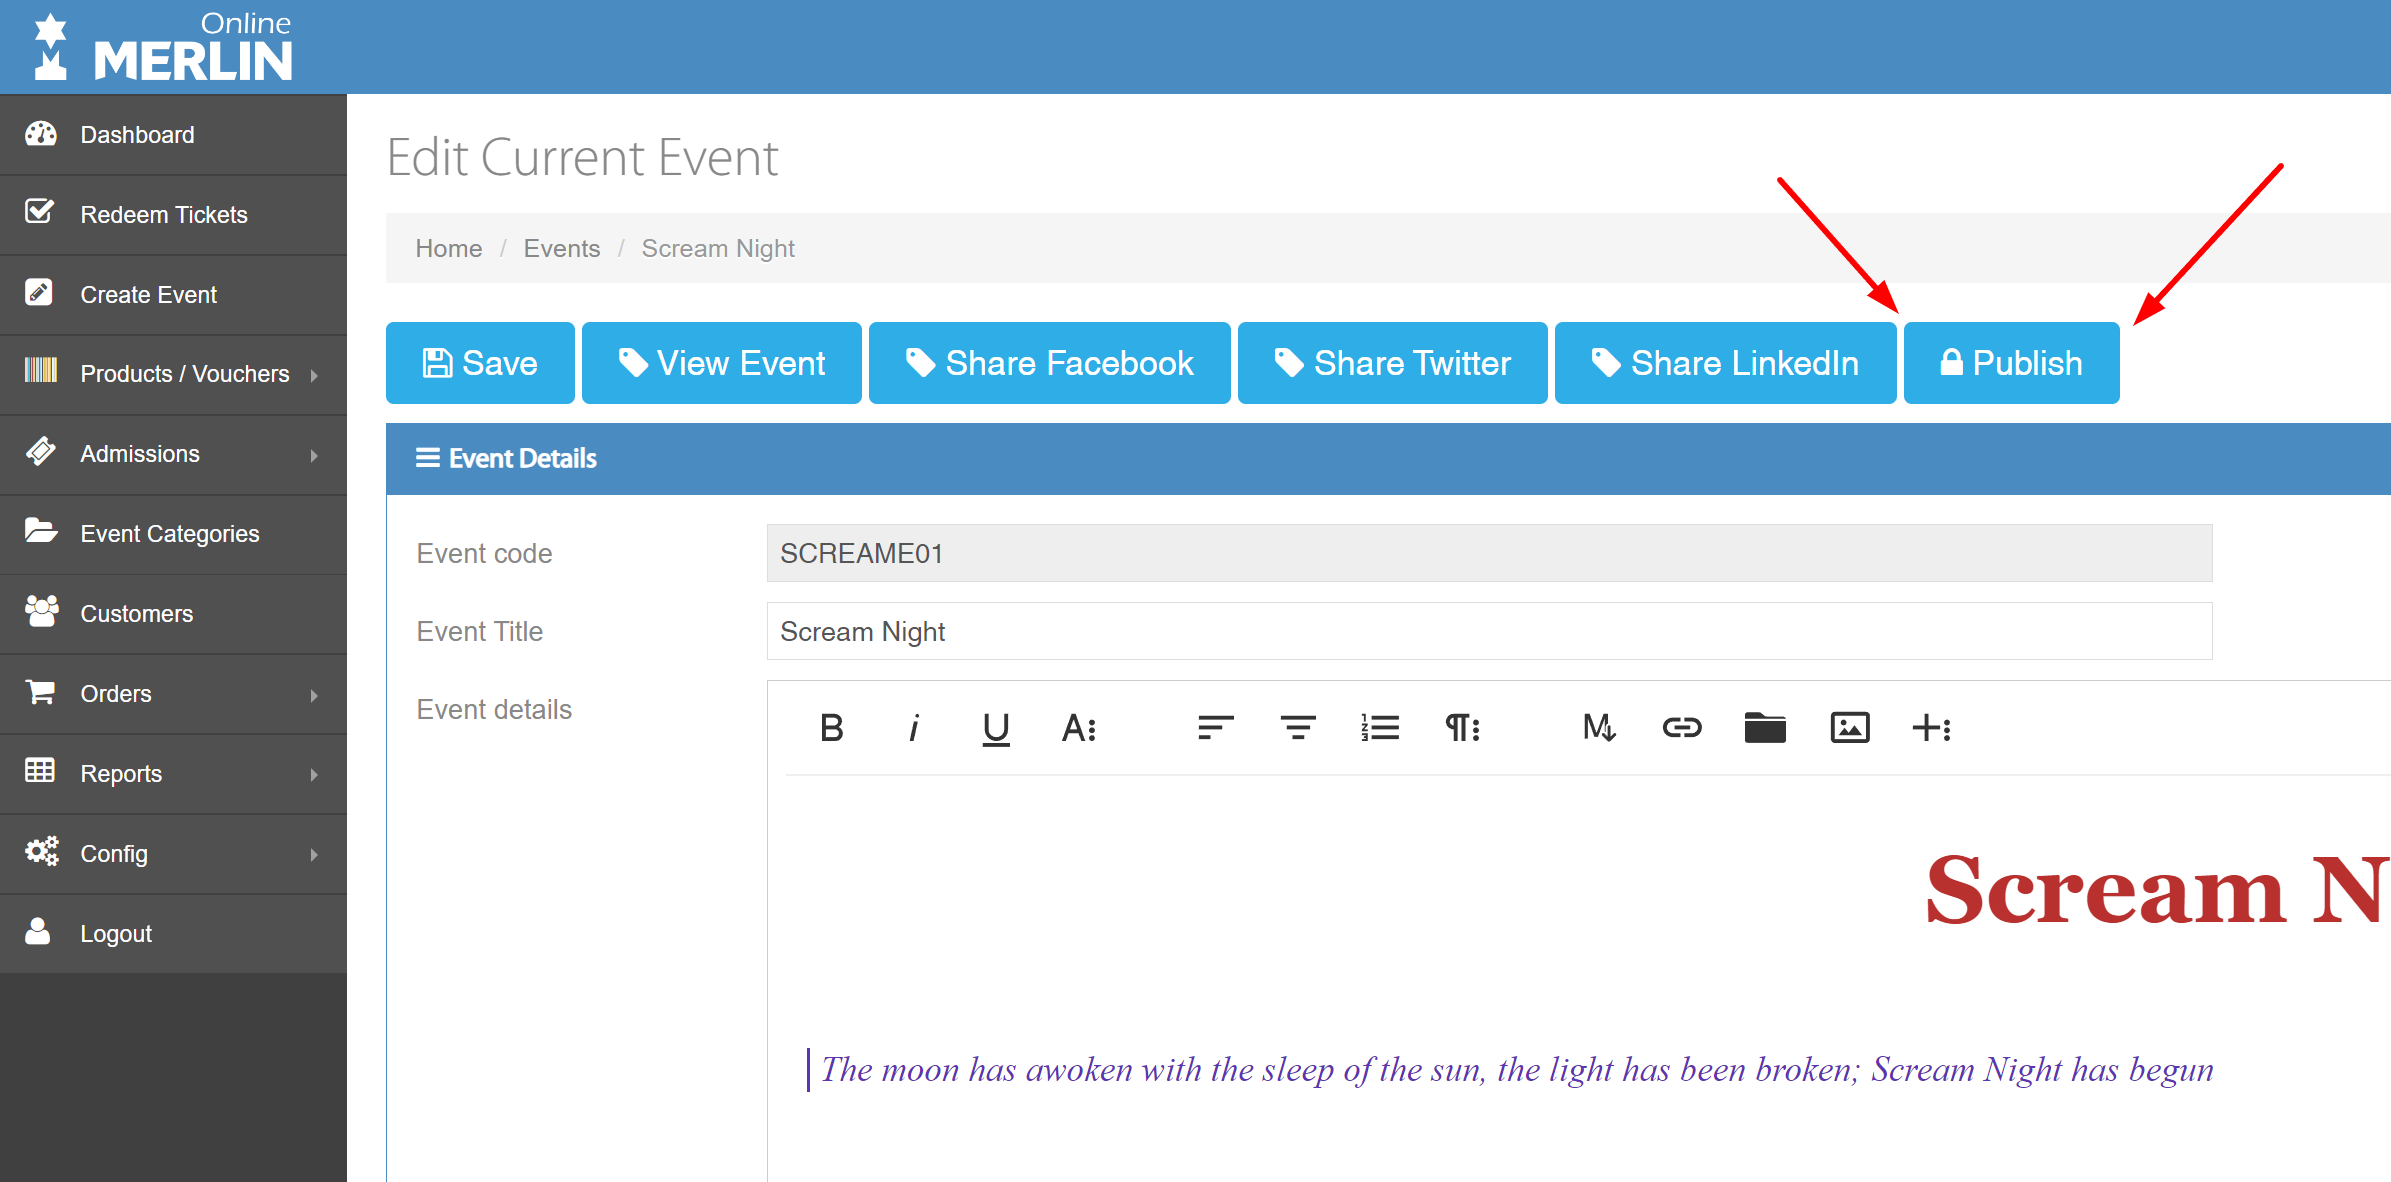Open paragraph format options icon

tap(1462, 728)
